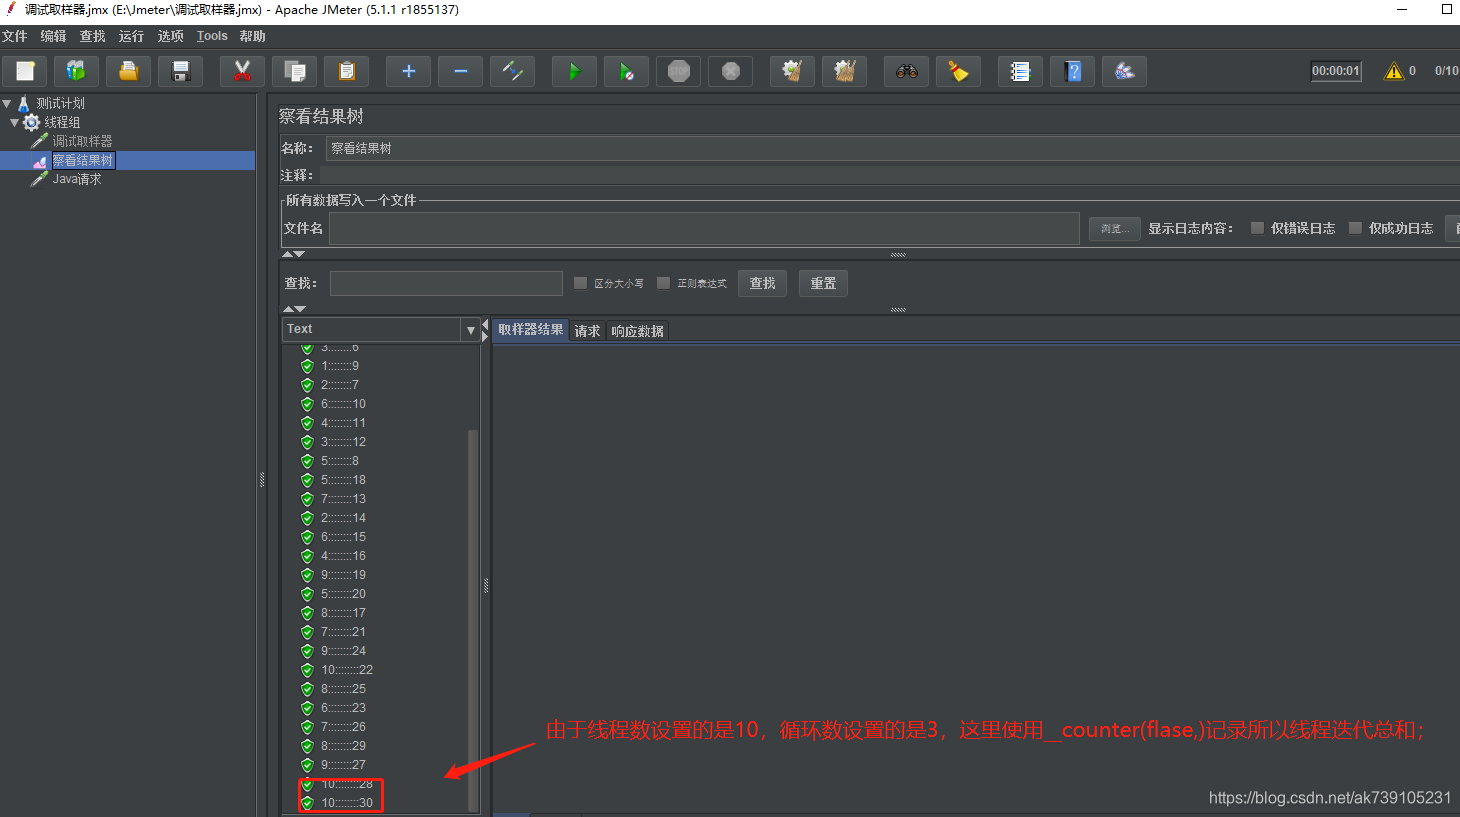Toggle 区分大小写 checkbox
Image resolution: width=1460 pixels, height=817 pixels.
pos(580,283)
